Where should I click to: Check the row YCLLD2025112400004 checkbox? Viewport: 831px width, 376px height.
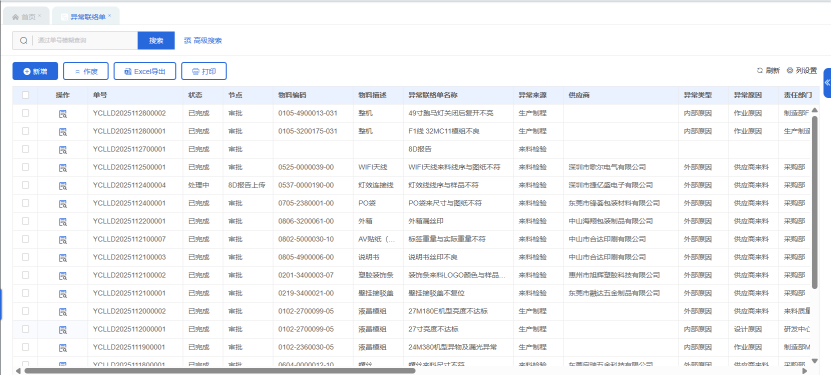25,185
